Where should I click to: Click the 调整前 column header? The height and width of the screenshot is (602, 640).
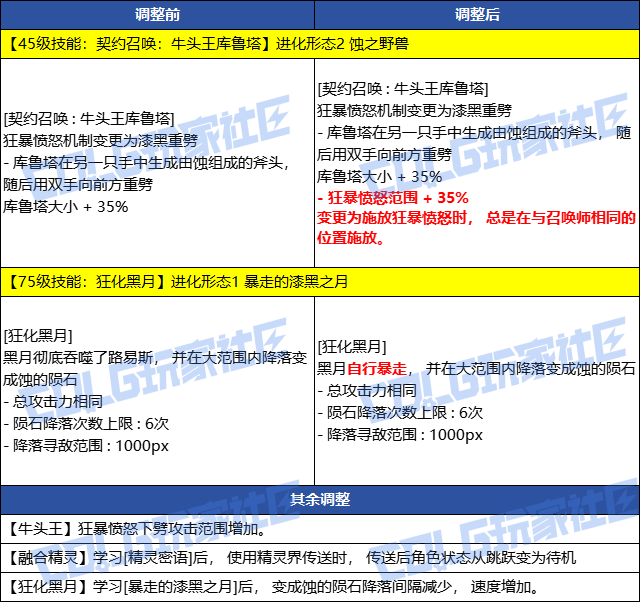click(157, 15)
